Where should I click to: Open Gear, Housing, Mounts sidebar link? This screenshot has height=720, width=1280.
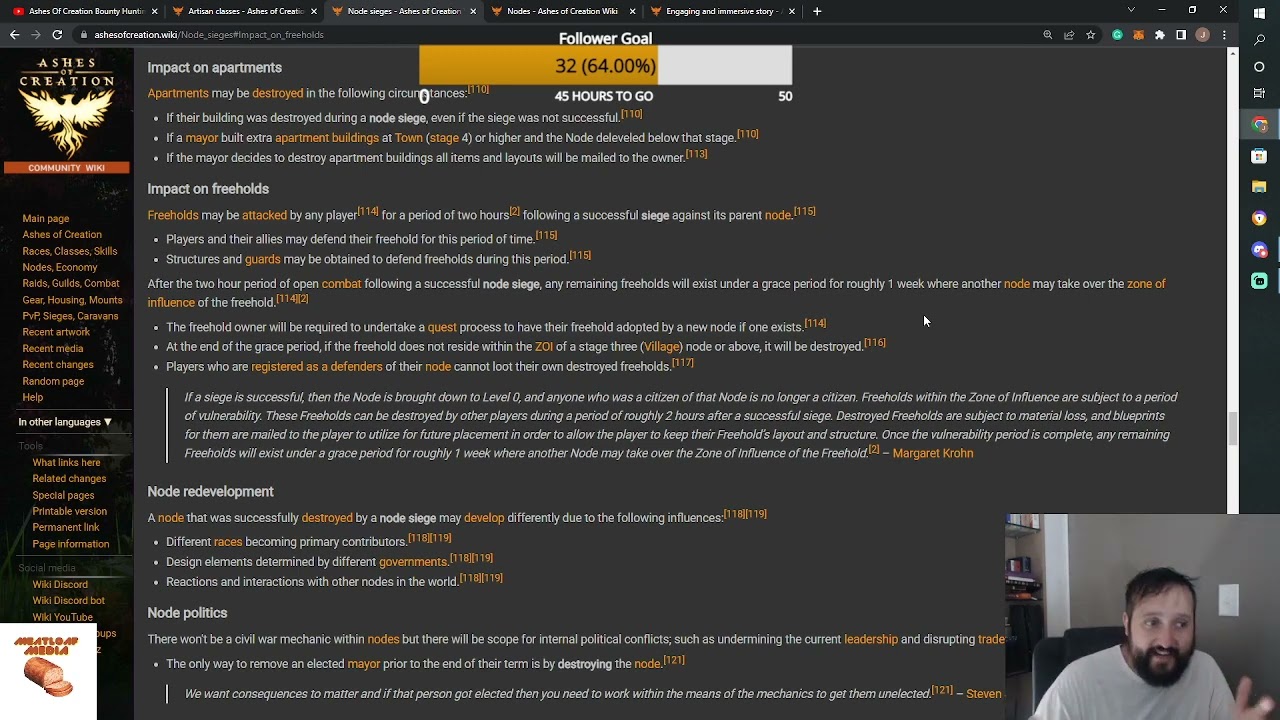[72, 300]
